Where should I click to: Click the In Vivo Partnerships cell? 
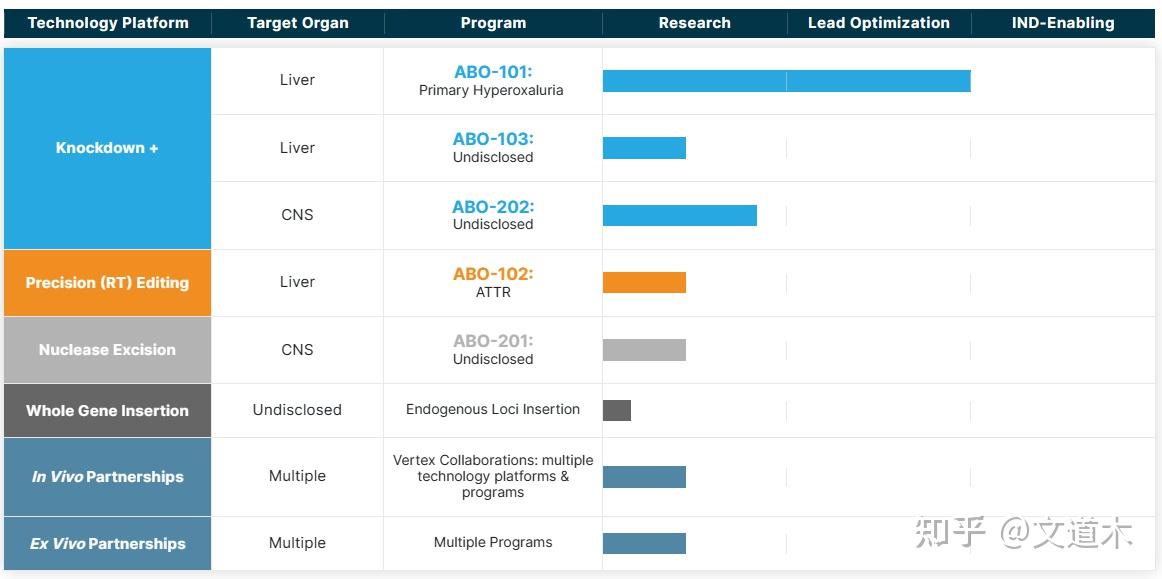coord(107,477)
